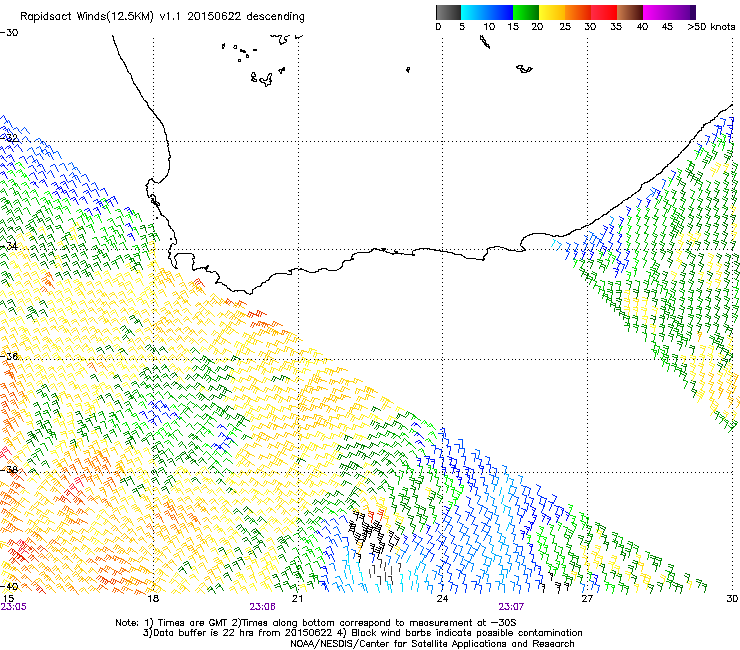Click the 'Note: 1) Times are GMT' line
Viewport: 740px width, 650px height.
point(316,623)
